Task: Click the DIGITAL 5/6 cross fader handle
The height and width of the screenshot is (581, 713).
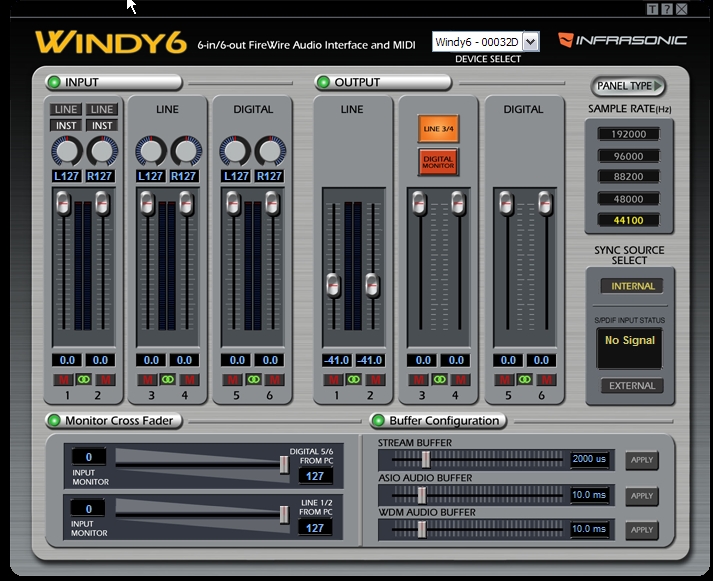Action: 284,465
